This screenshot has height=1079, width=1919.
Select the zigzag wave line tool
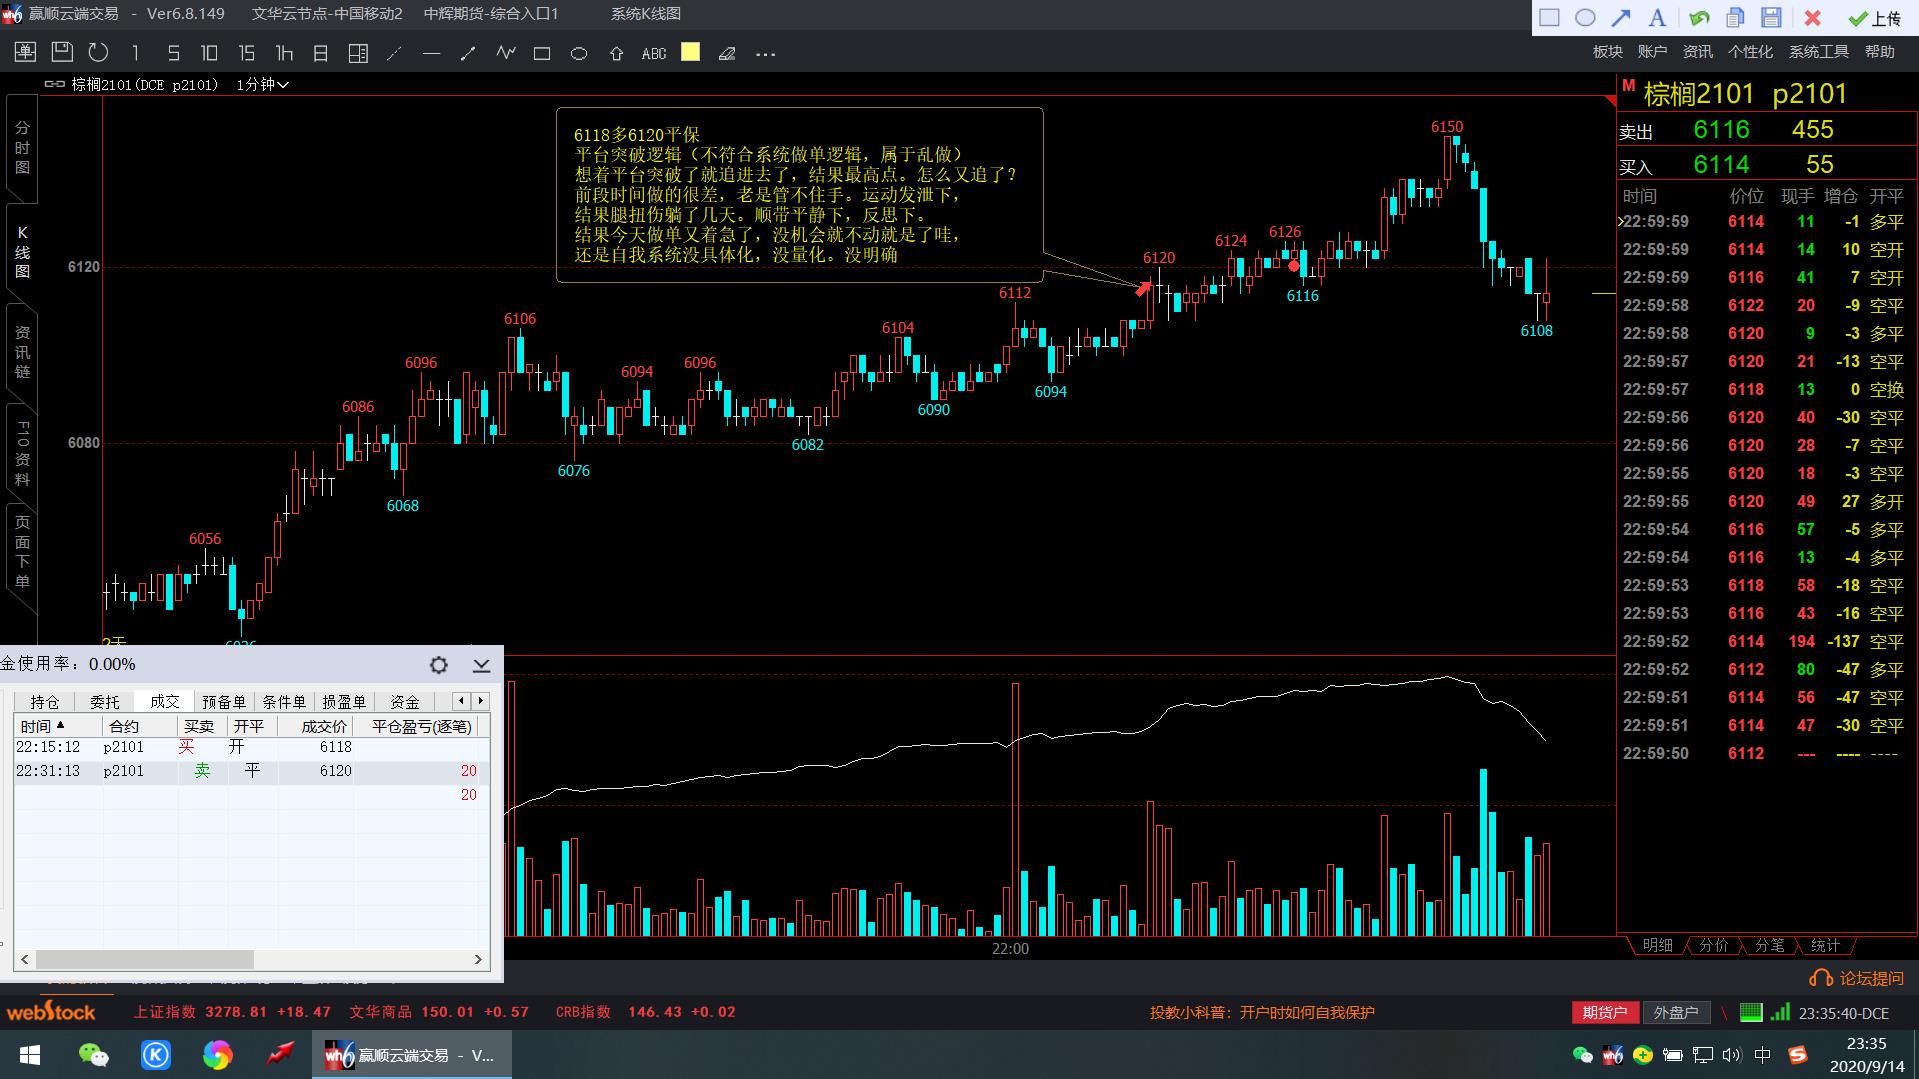coord(505,53)
